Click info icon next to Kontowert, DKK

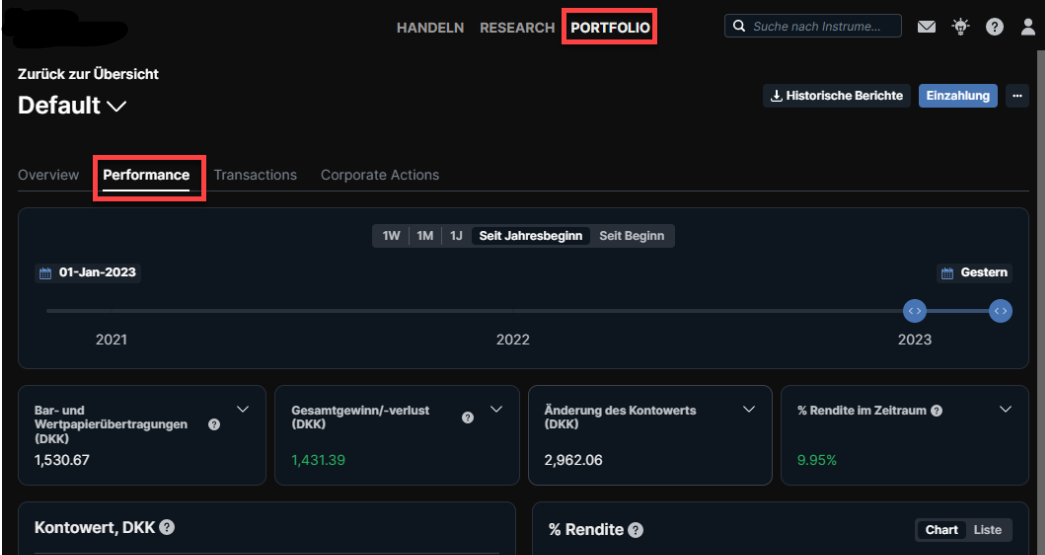coord(167,528)
